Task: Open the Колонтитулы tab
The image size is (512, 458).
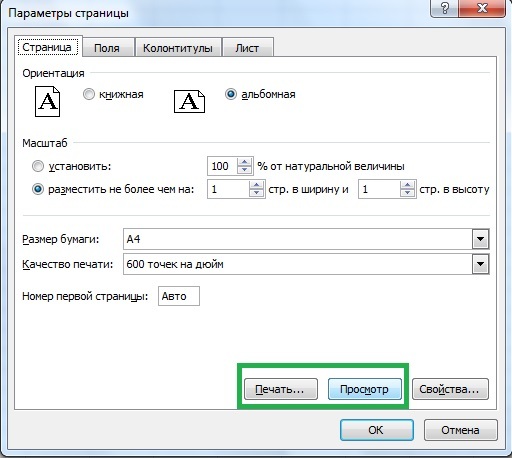Action: point(178,48)
